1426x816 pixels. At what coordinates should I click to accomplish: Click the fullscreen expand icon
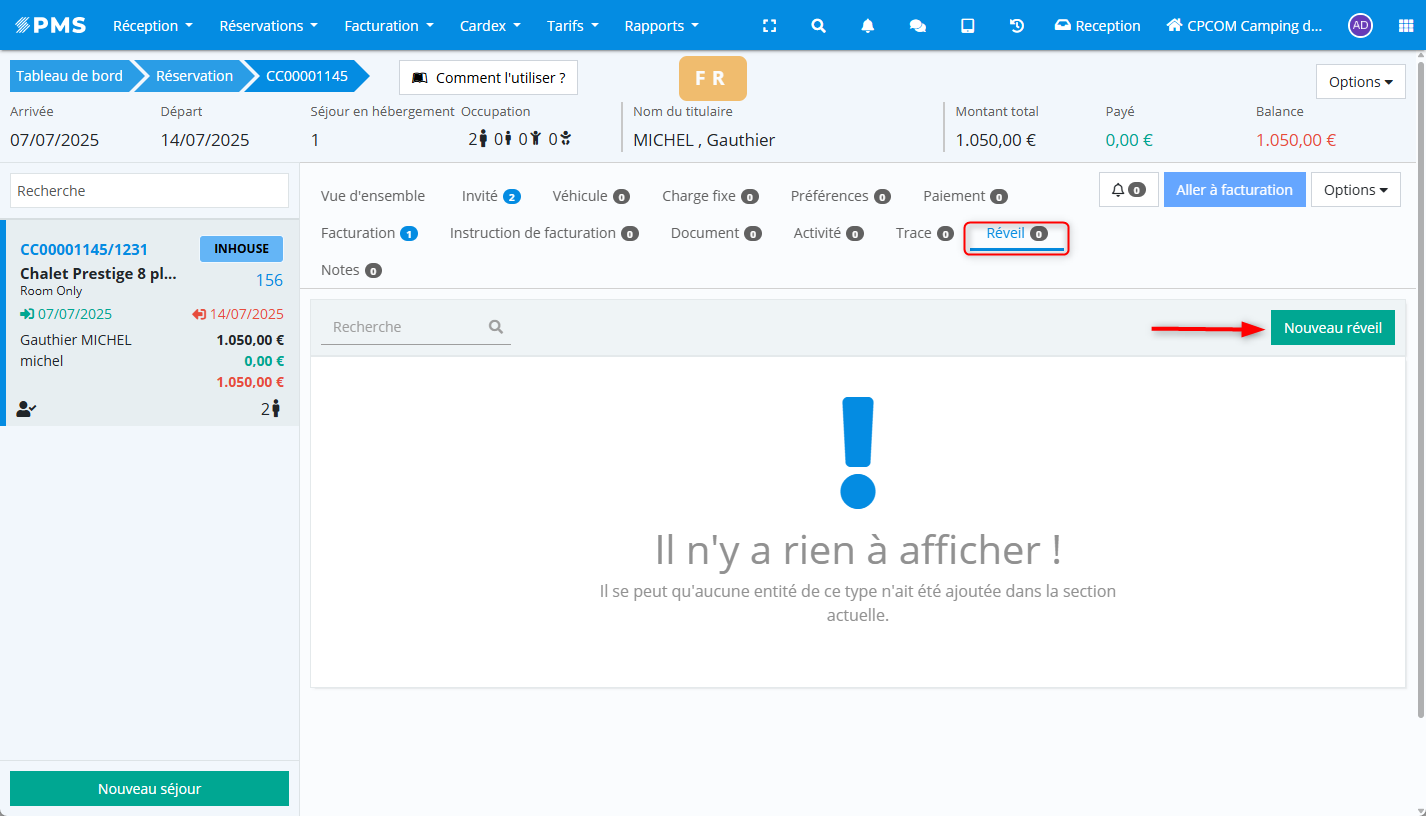769,26
